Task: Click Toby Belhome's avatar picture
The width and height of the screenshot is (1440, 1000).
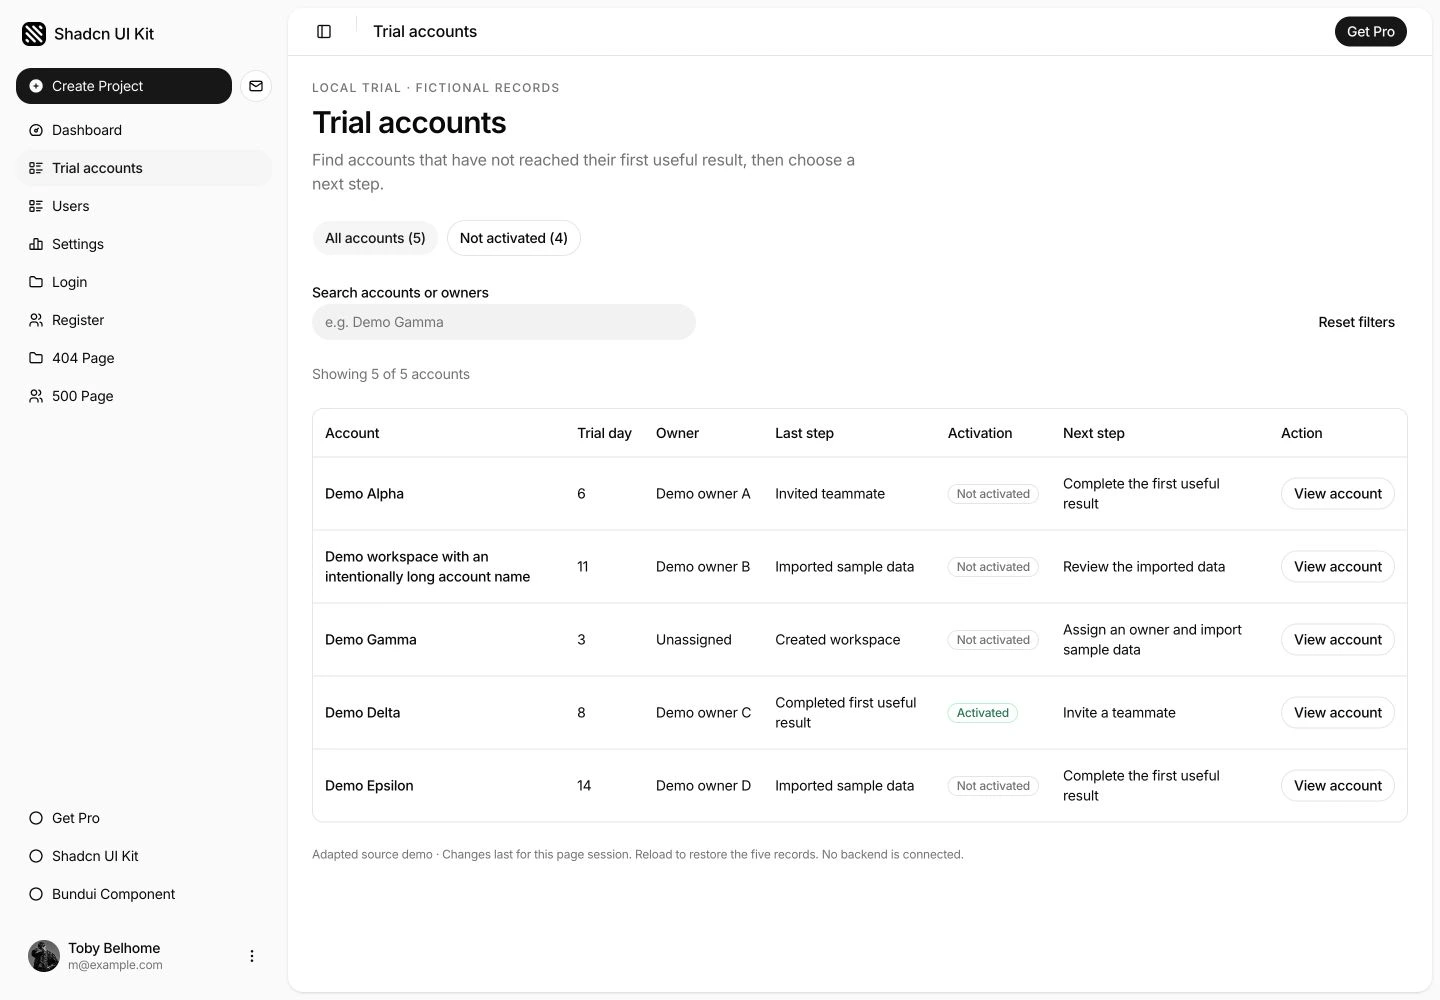Action: coord(44,956)
